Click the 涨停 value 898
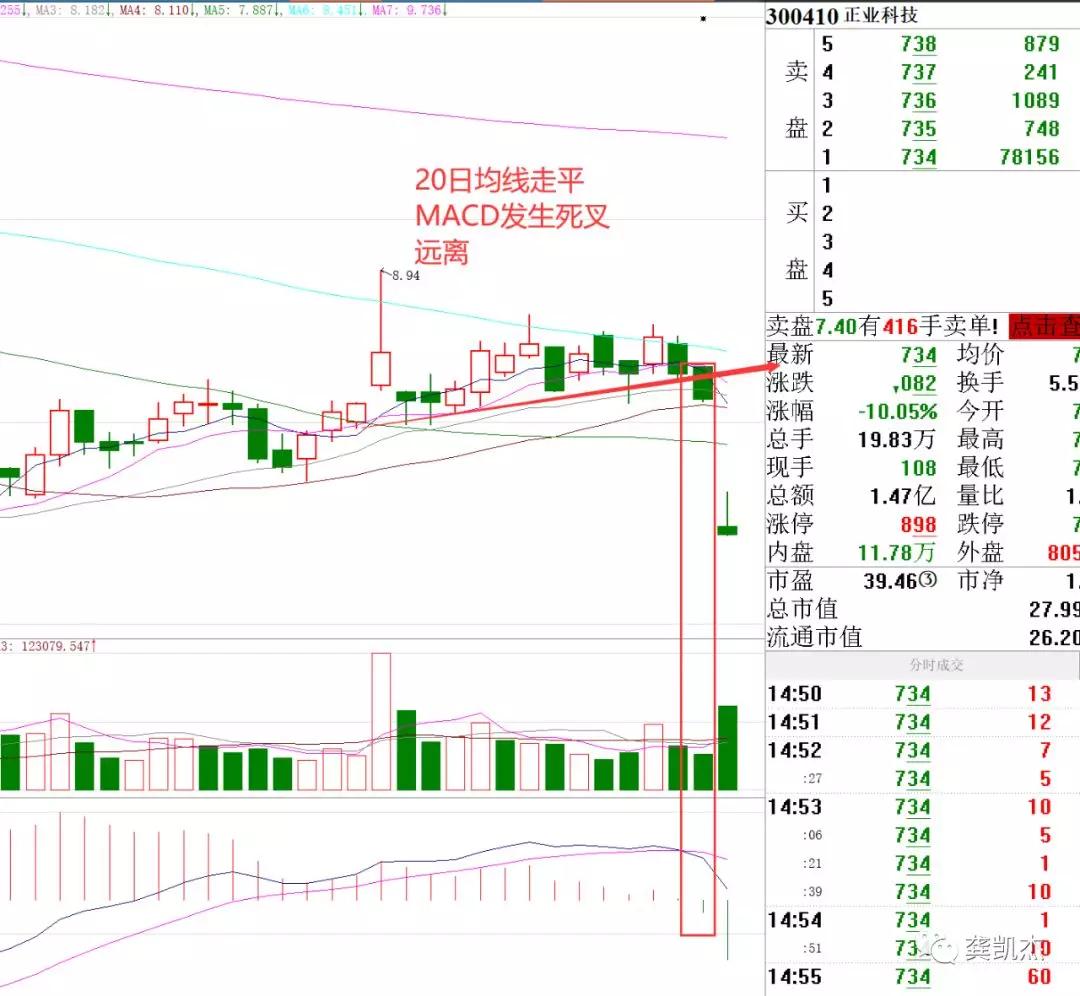The image size is (1080, 996). pos(919,525)
